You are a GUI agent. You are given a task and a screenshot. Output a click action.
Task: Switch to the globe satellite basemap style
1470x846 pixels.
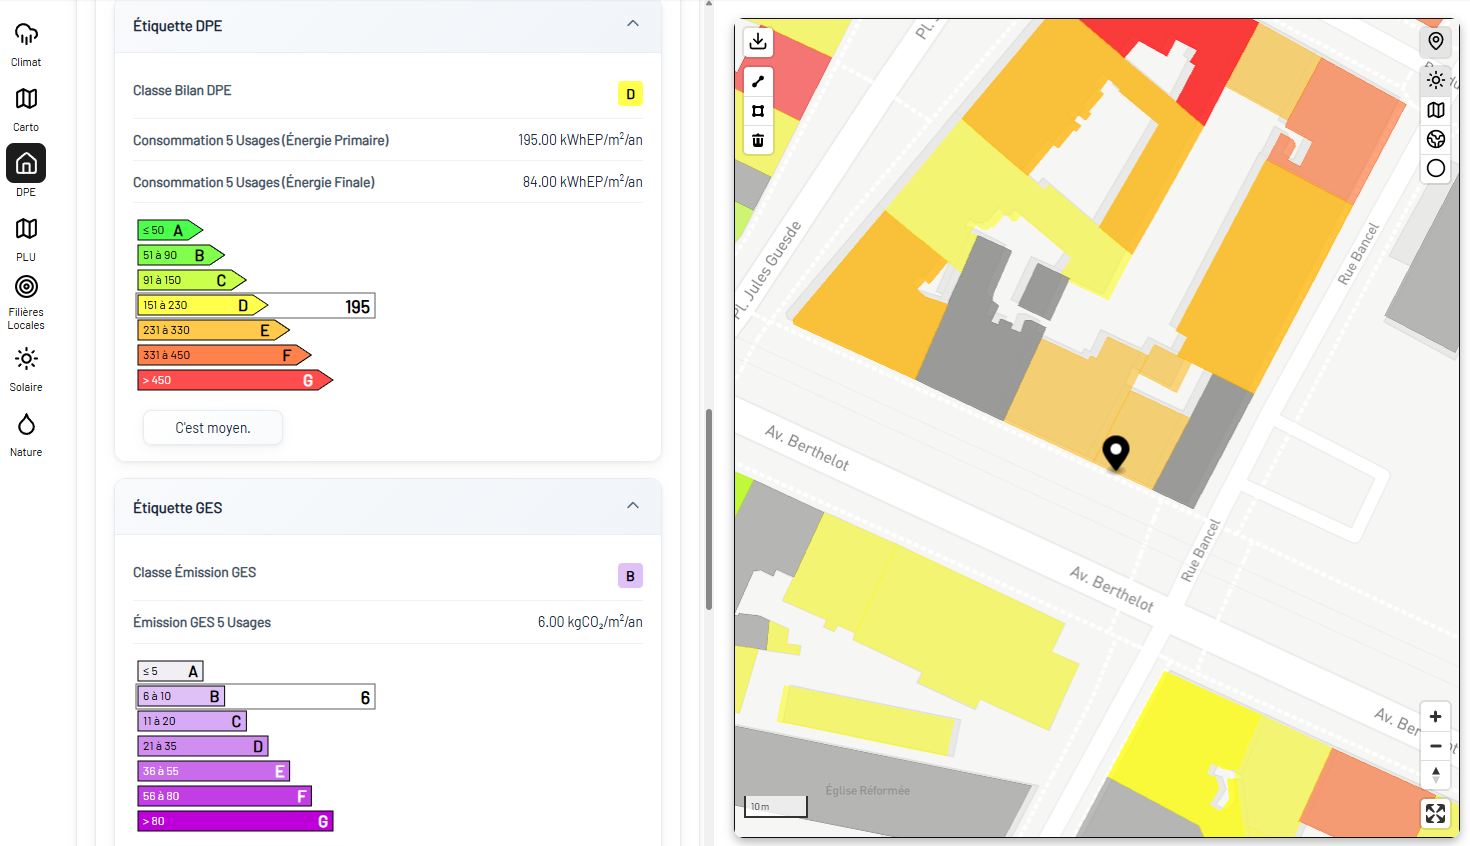[1436, 139]
